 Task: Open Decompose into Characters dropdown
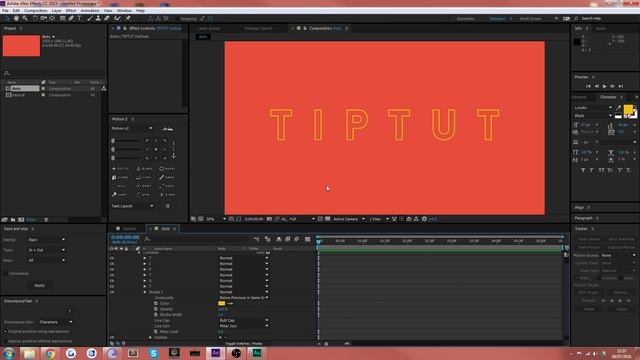56,322
